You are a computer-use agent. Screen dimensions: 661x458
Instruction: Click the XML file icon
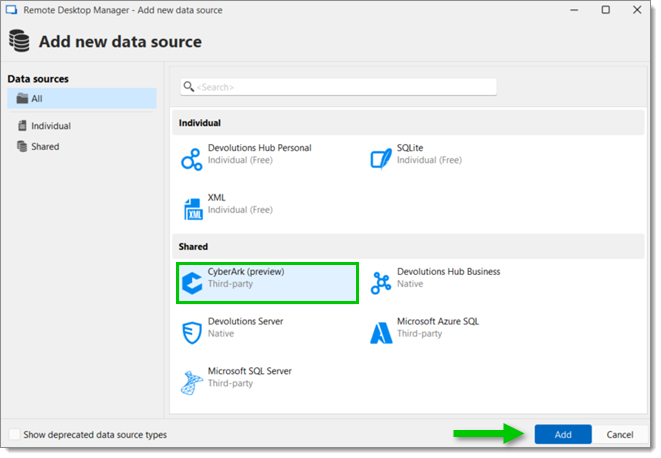193,209
